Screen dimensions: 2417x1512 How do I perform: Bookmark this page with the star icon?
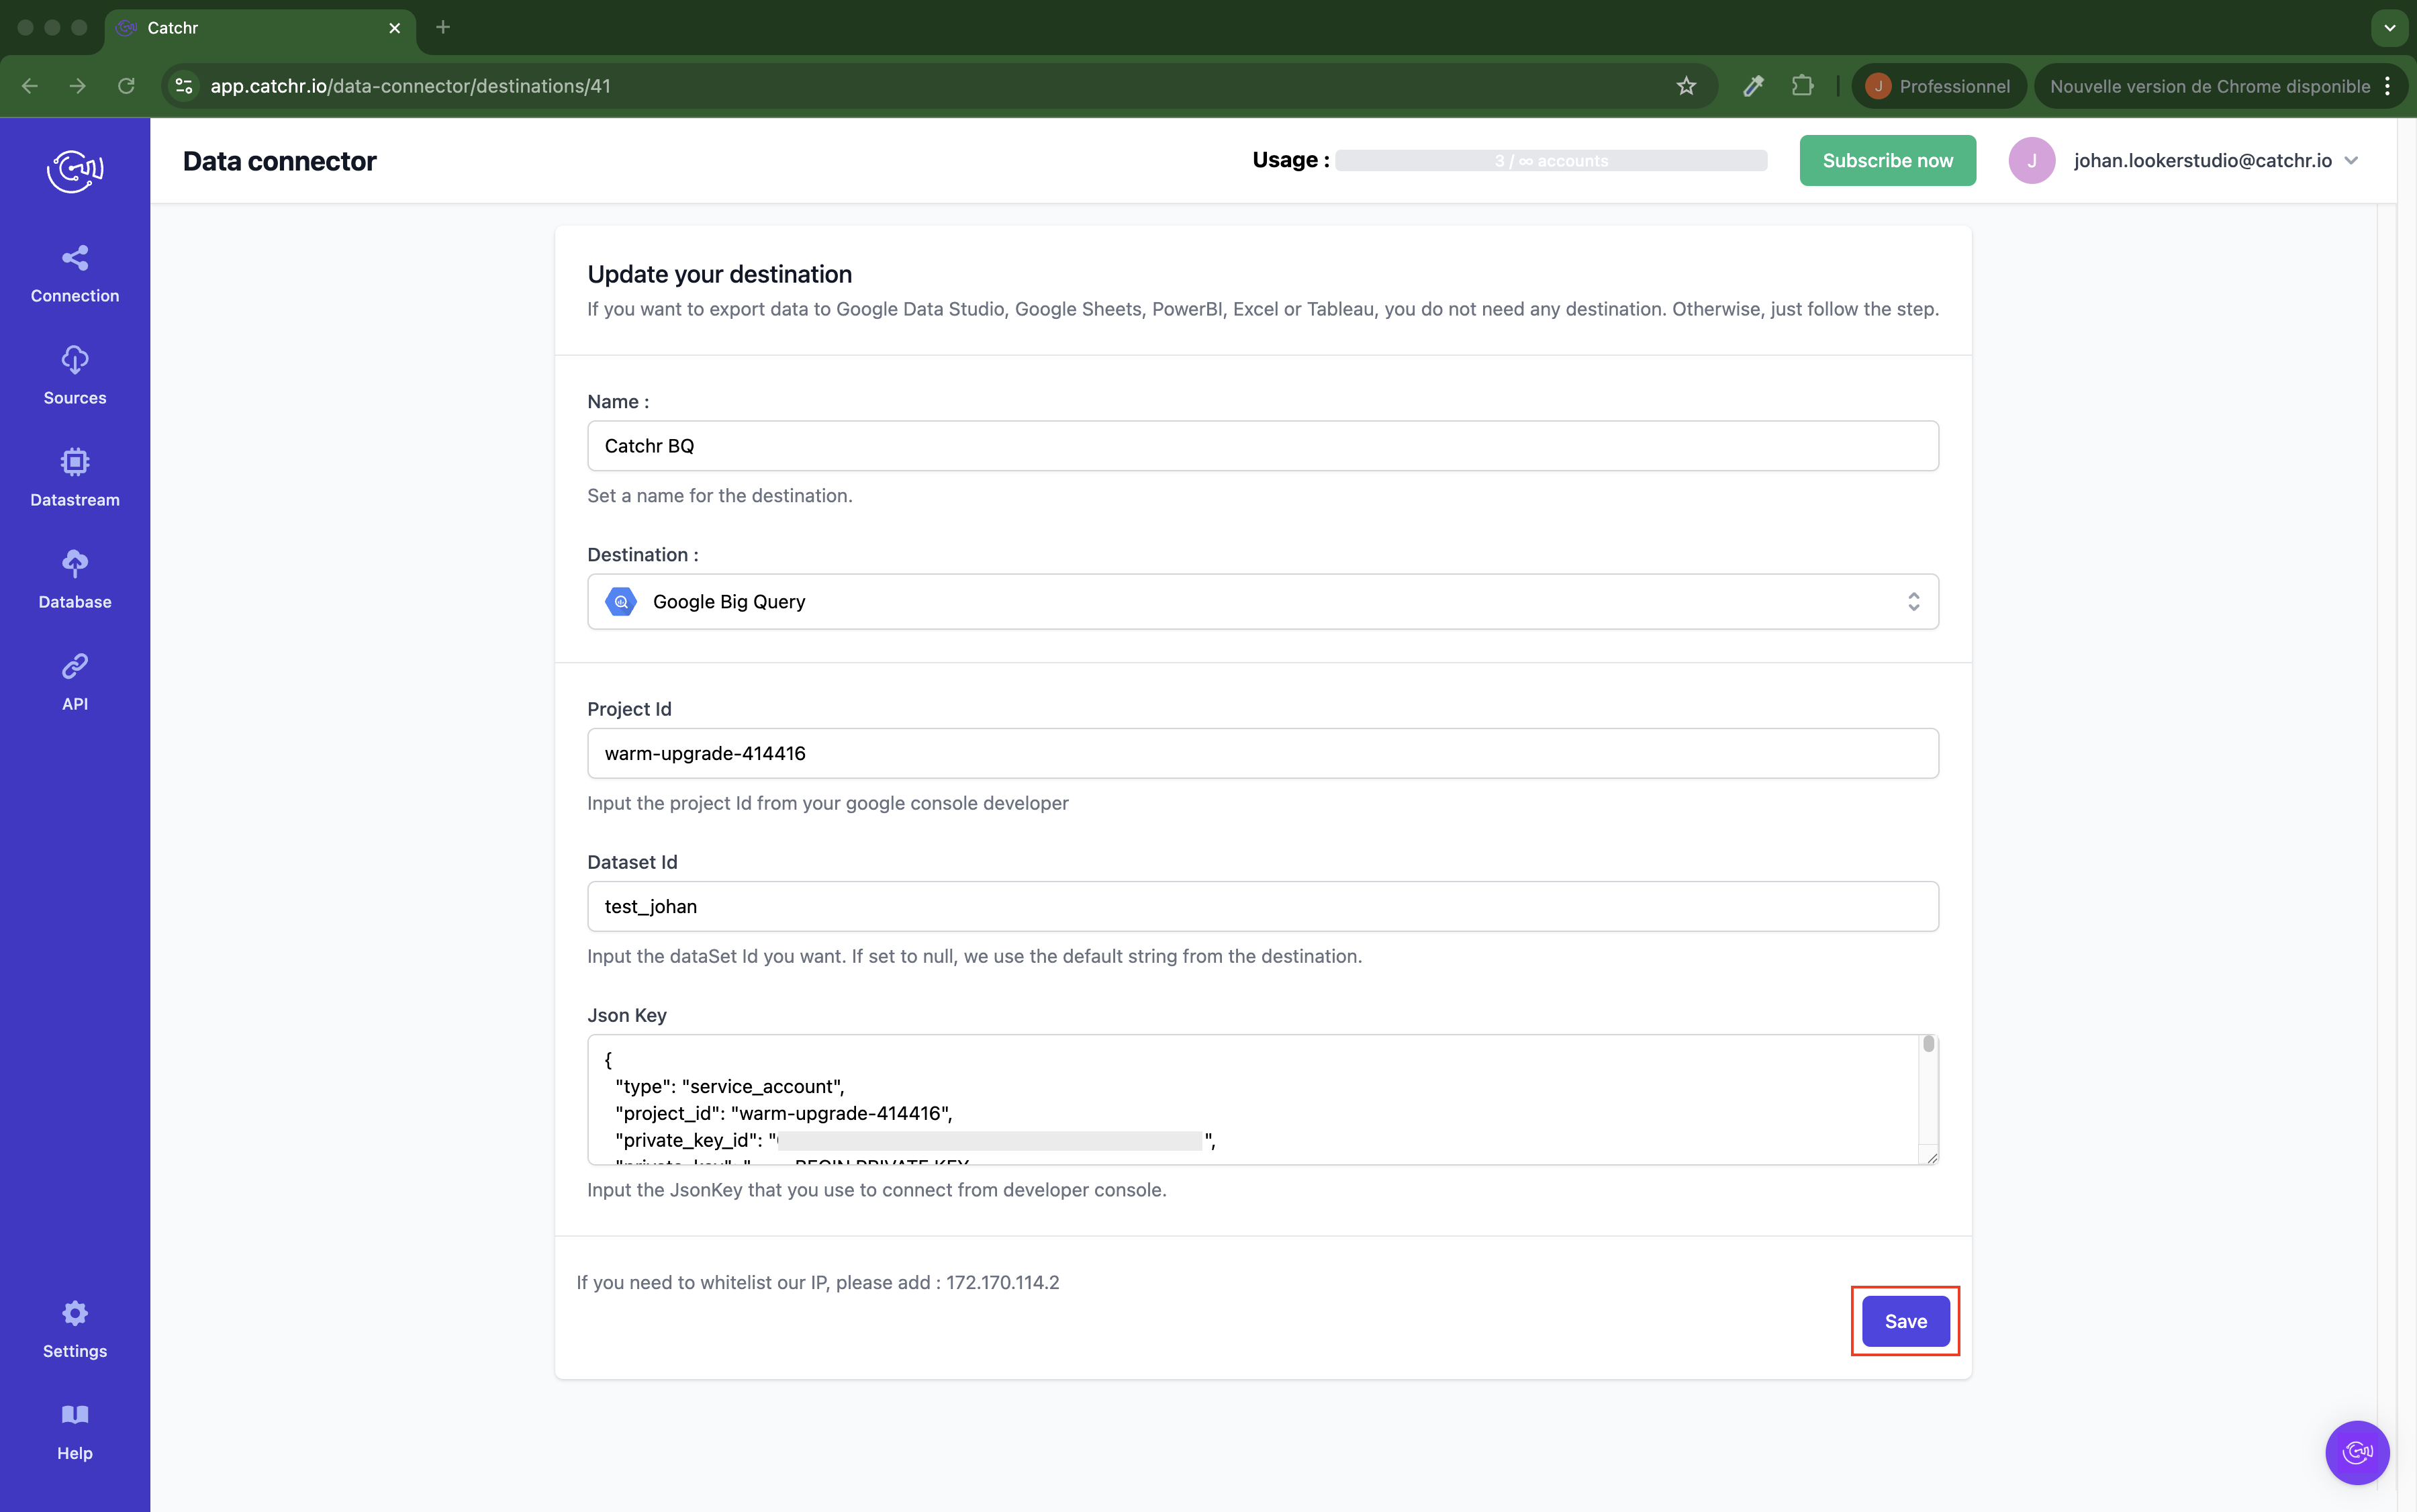(x=1686, y=86)
